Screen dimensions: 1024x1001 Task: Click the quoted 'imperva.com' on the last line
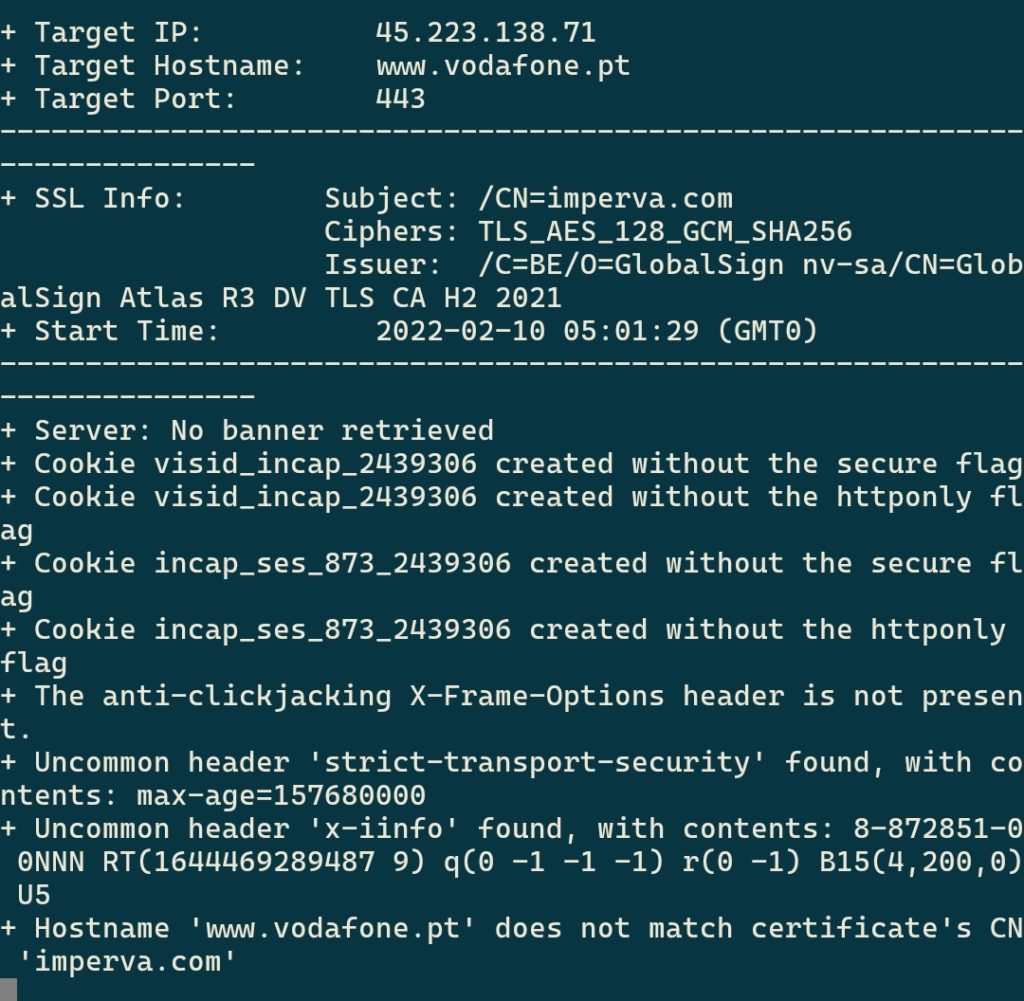pyautogui.click(x=127, y=962)
